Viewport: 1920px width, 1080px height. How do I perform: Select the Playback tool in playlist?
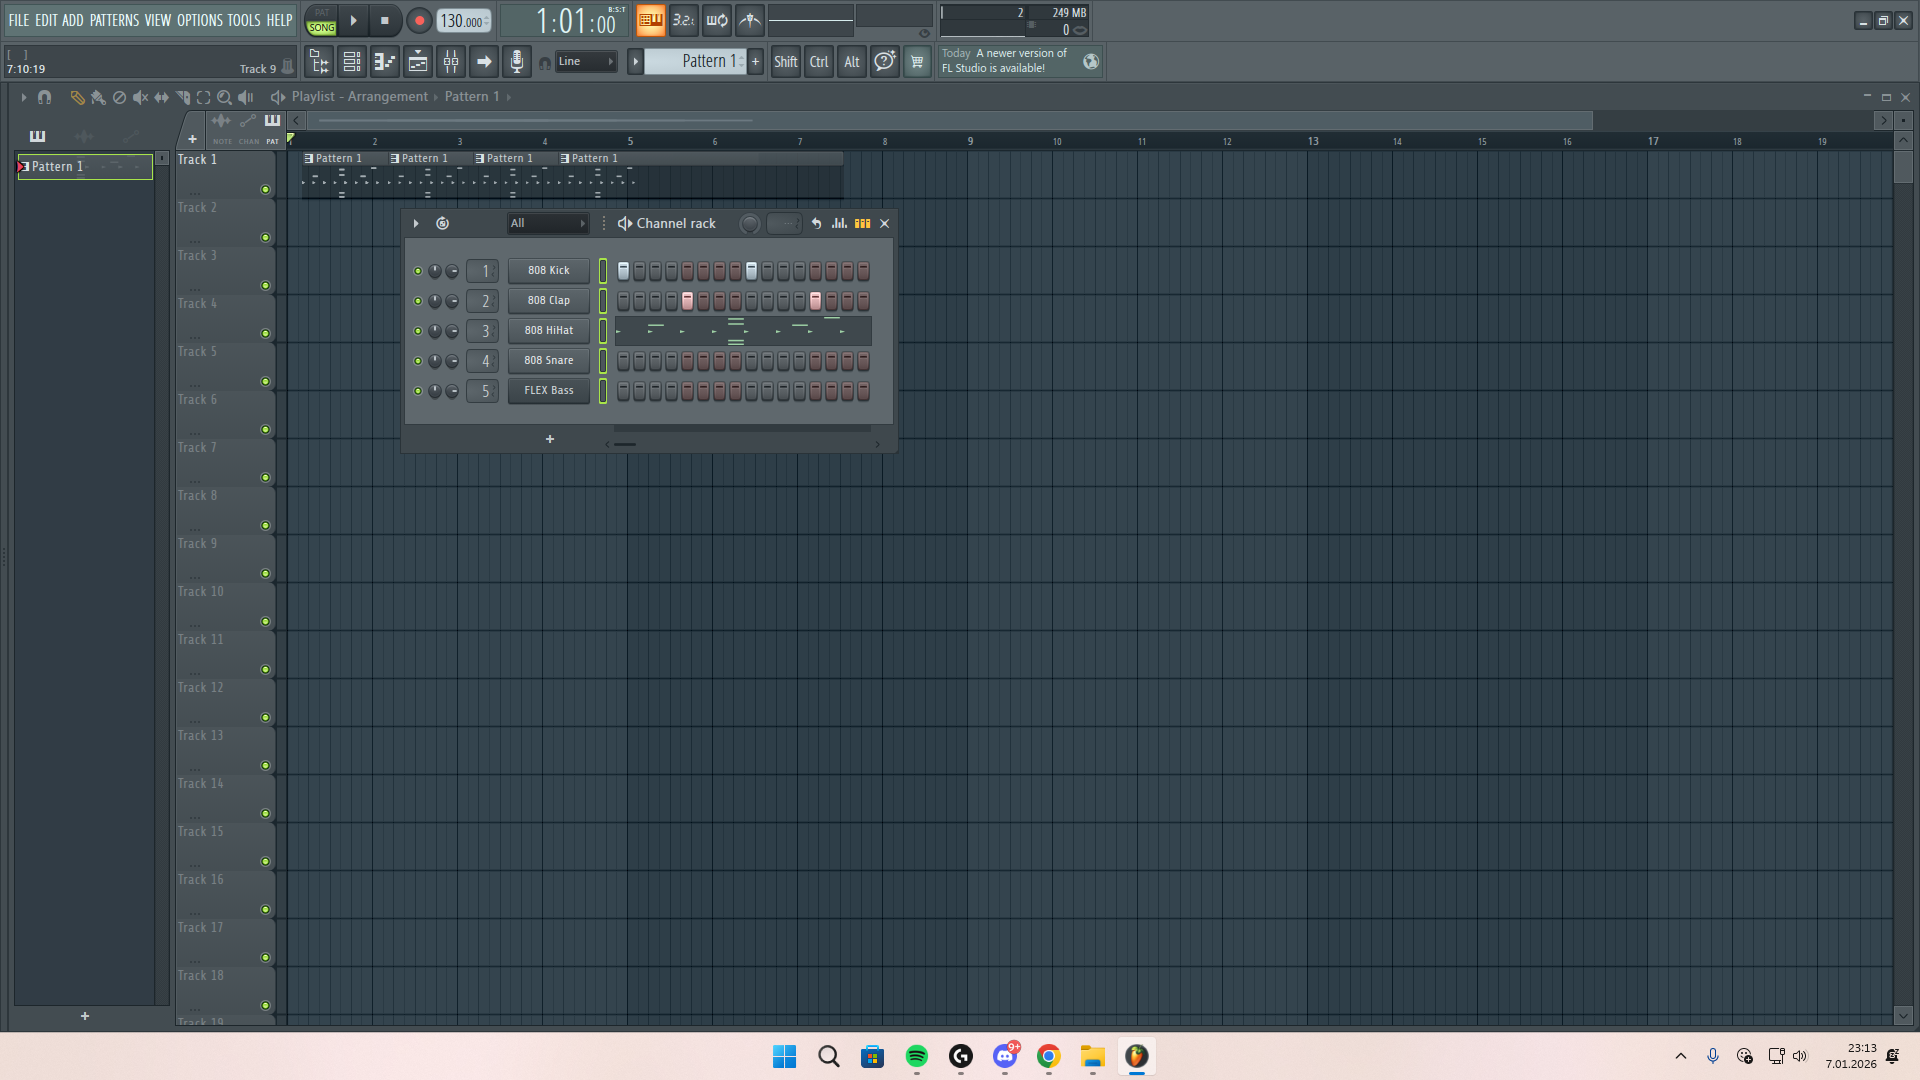(246, 97)
